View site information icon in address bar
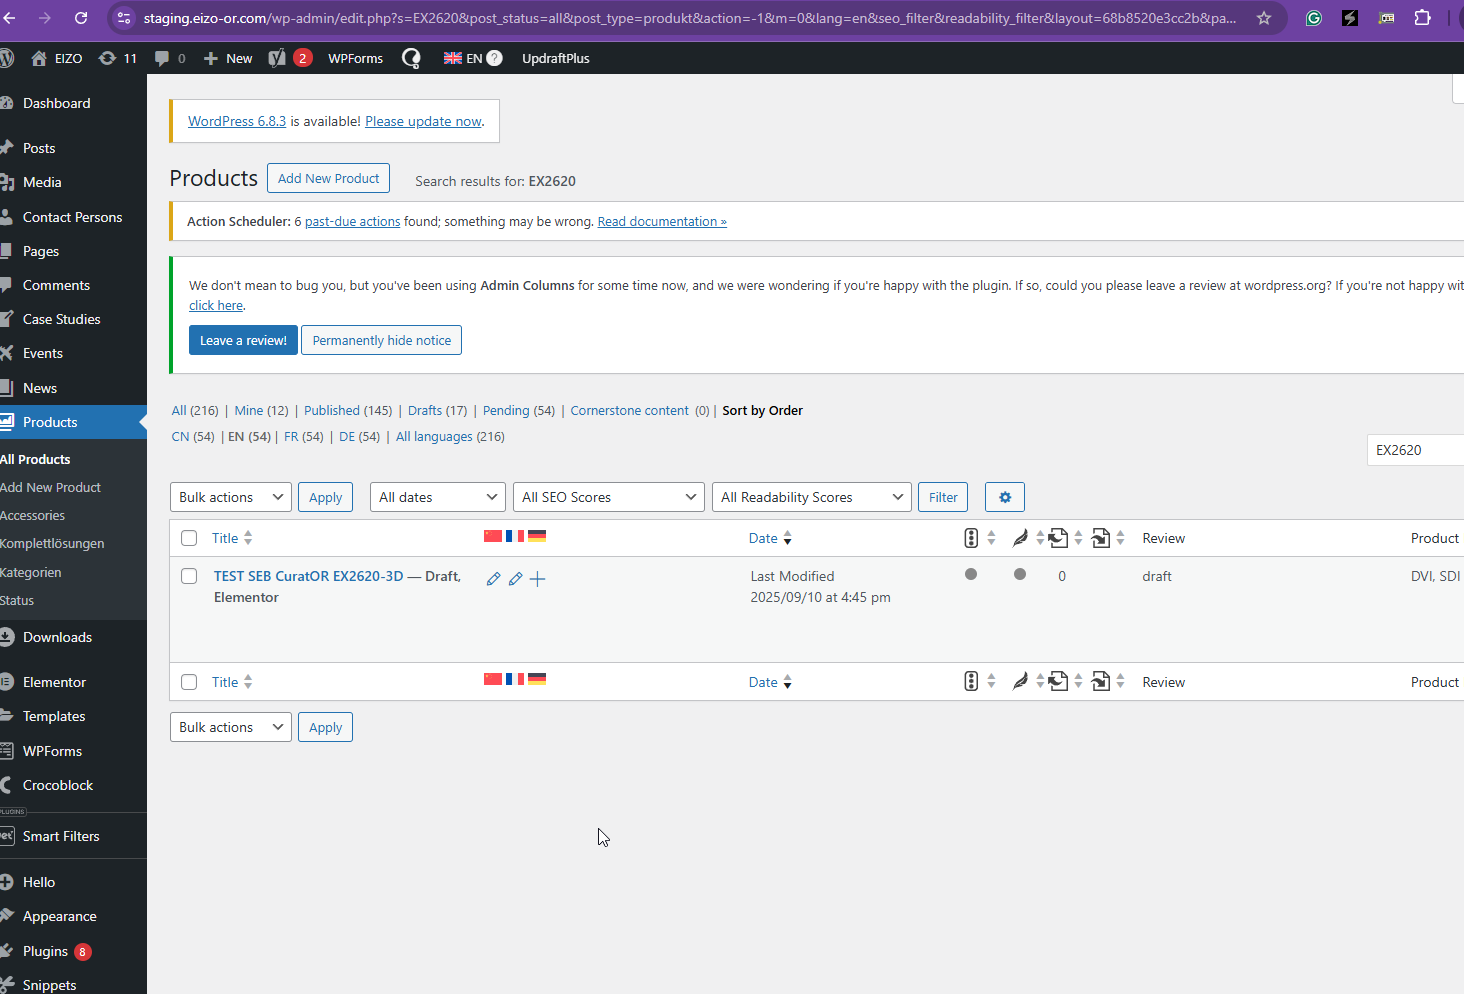Viewport: 1464px width, 994px height. pyautogui.click(x=124, y=18)
